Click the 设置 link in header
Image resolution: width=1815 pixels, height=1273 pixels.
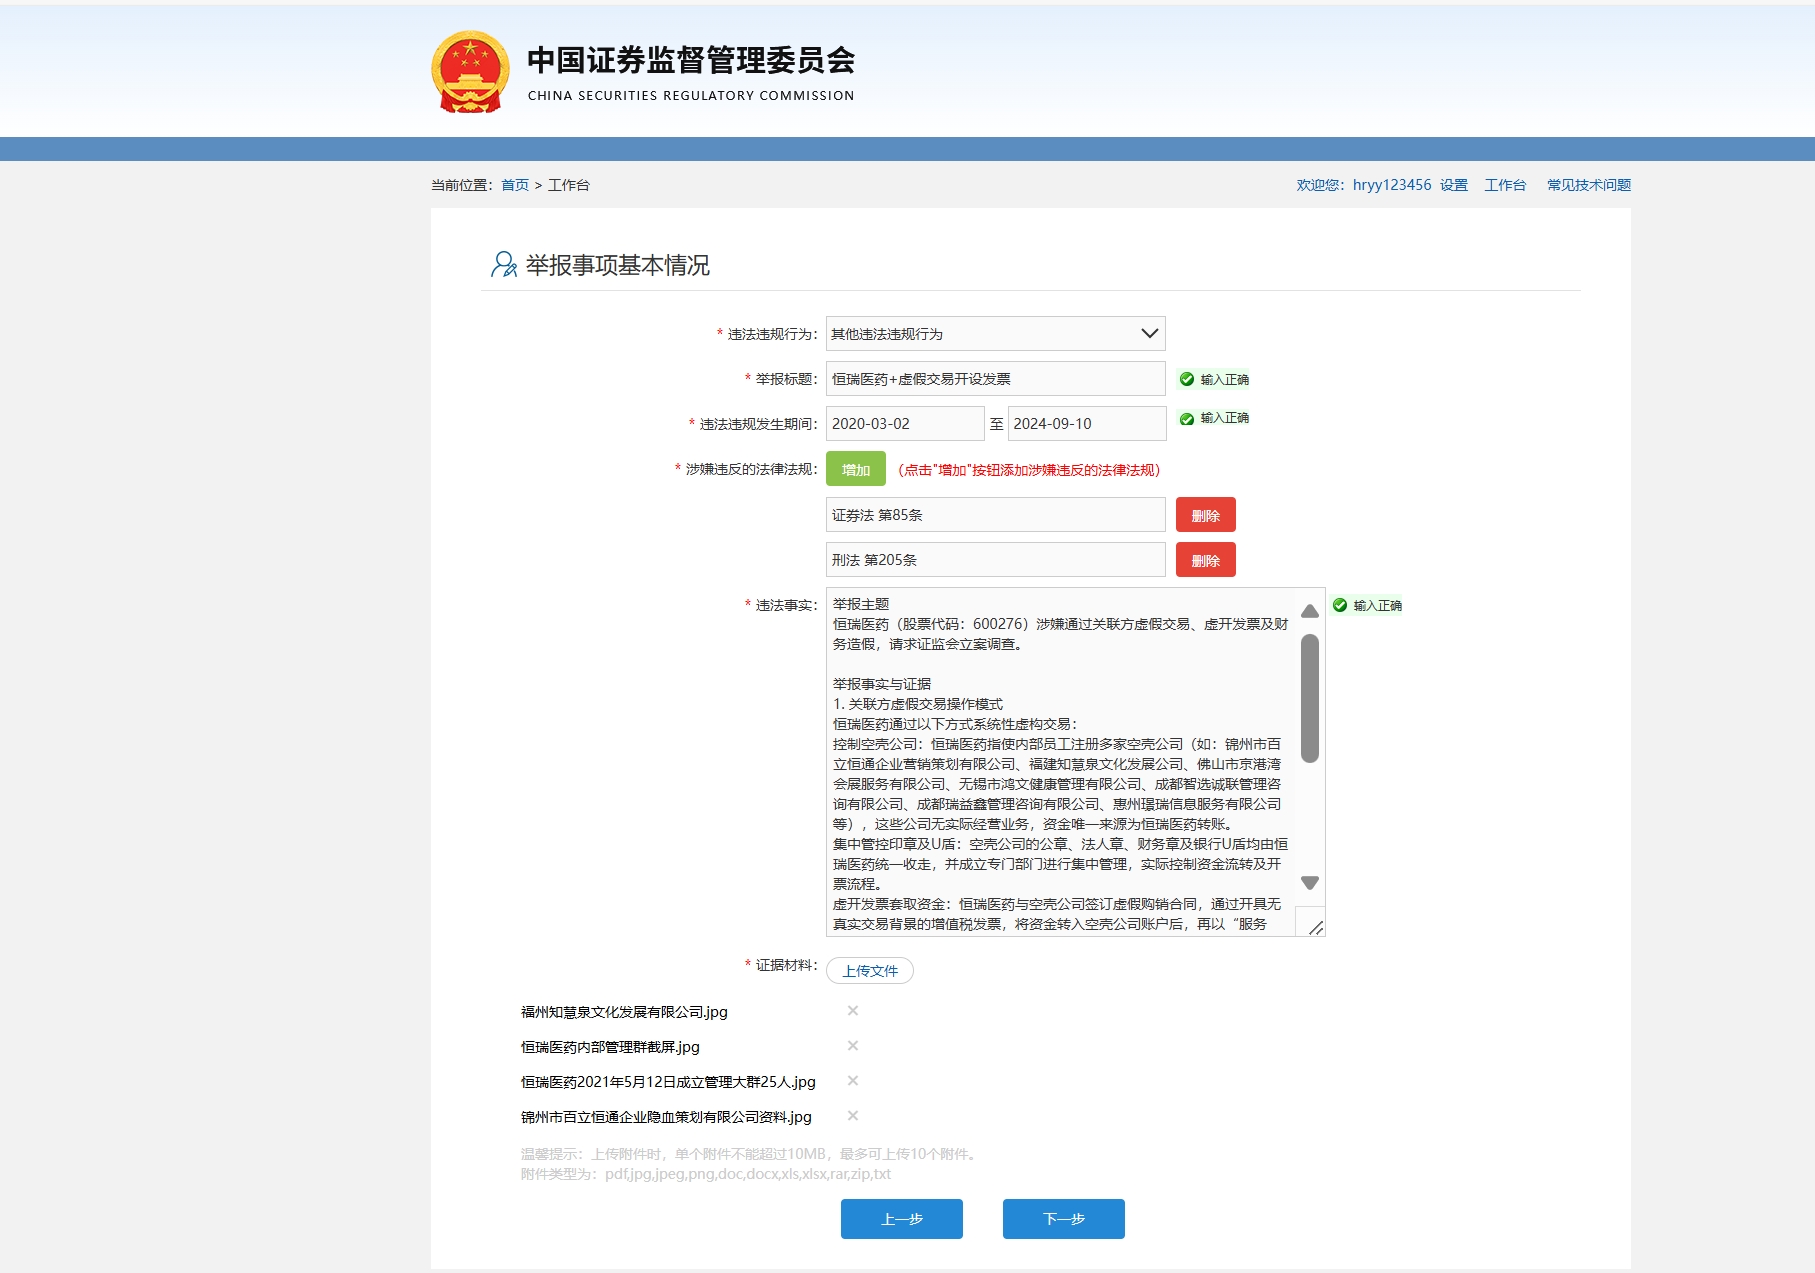(1454, 185)
